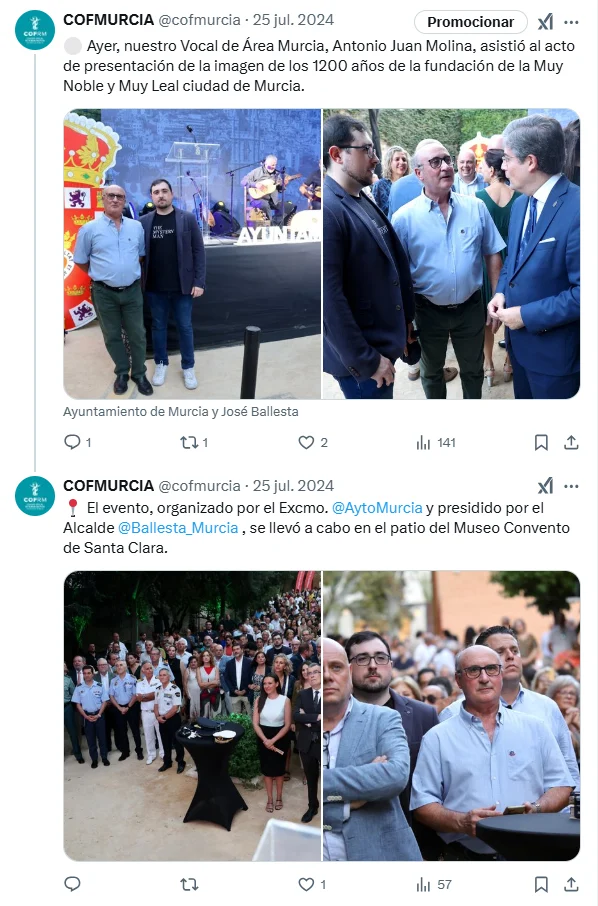
Task: Click the reply icon on first tweet
Action: (x=72, y=443)
